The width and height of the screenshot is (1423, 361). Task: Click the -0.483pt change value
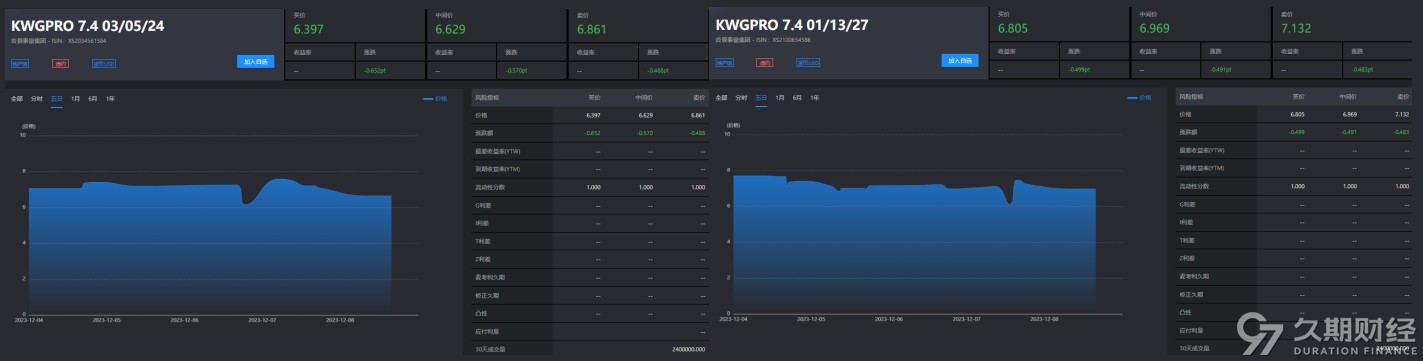tap(1363, 70)
